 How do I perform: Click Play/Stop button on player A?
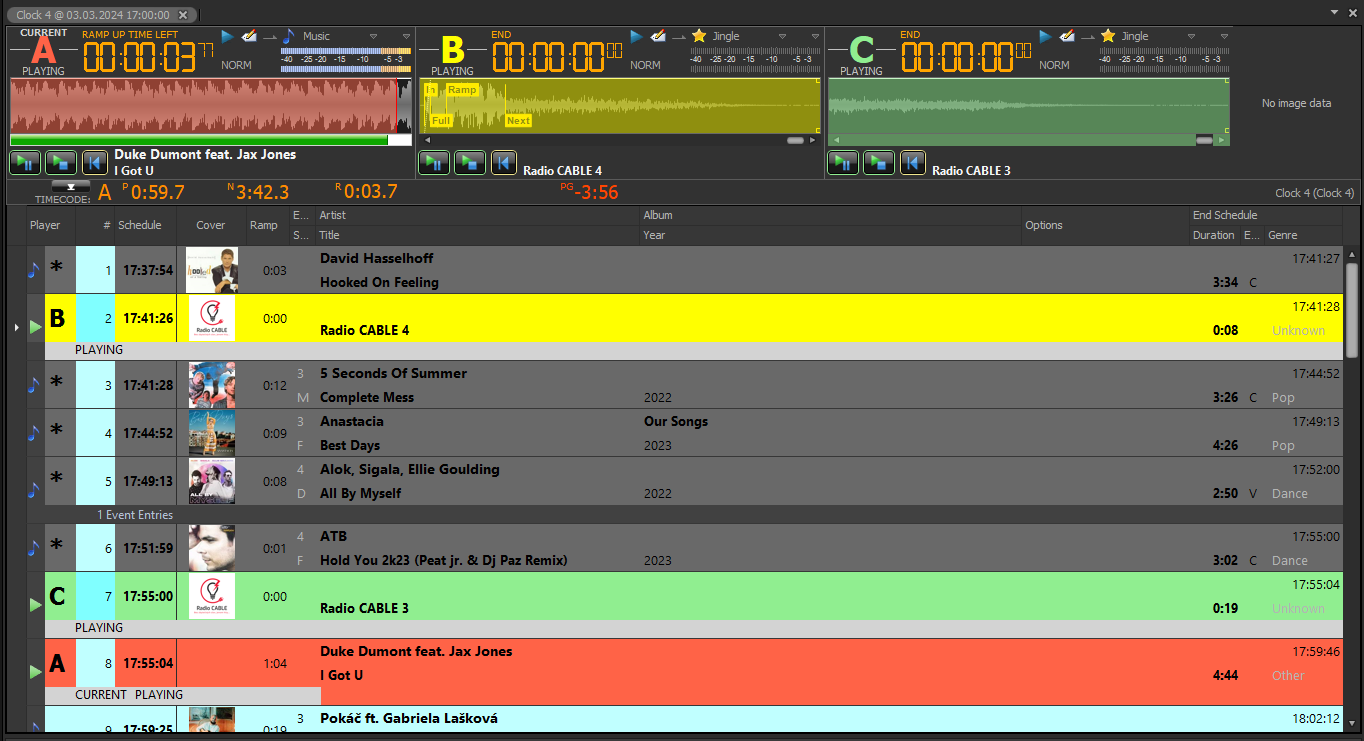pyautogui.click(x=60, y=163)
